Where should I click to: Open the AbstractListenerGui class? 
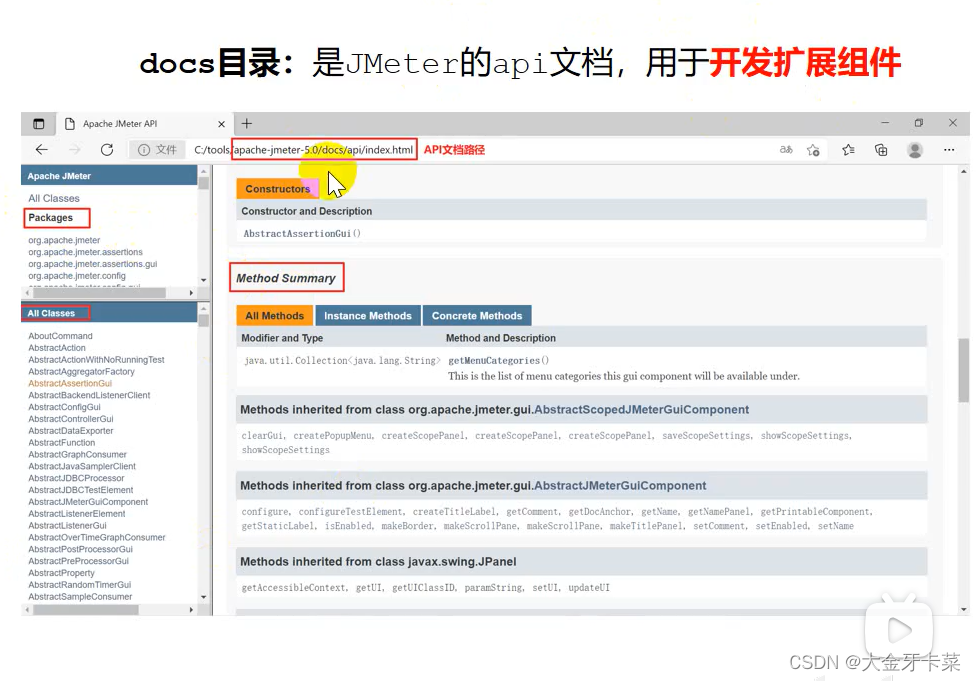[x=67, y=525]
